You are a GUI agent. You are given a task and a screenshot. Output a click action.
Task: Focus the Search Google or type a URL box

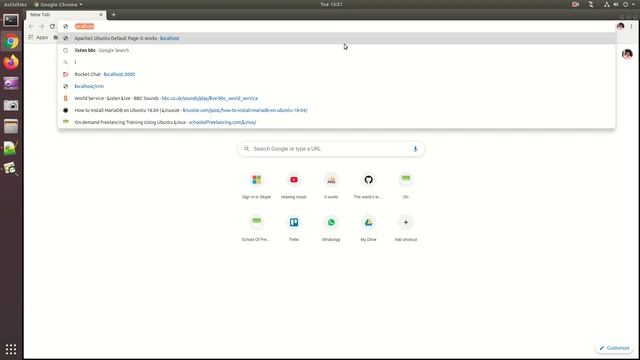[x=331, y=149]
